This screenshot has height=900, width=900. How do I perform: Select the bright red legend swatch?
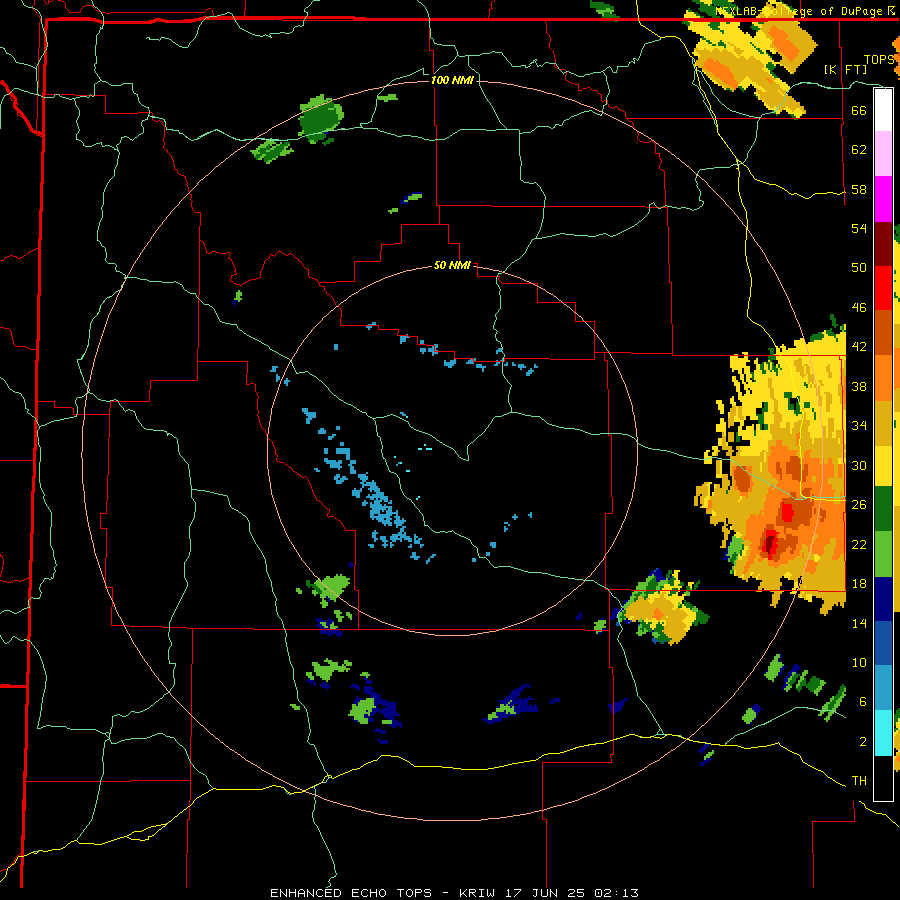coord(883,288)
